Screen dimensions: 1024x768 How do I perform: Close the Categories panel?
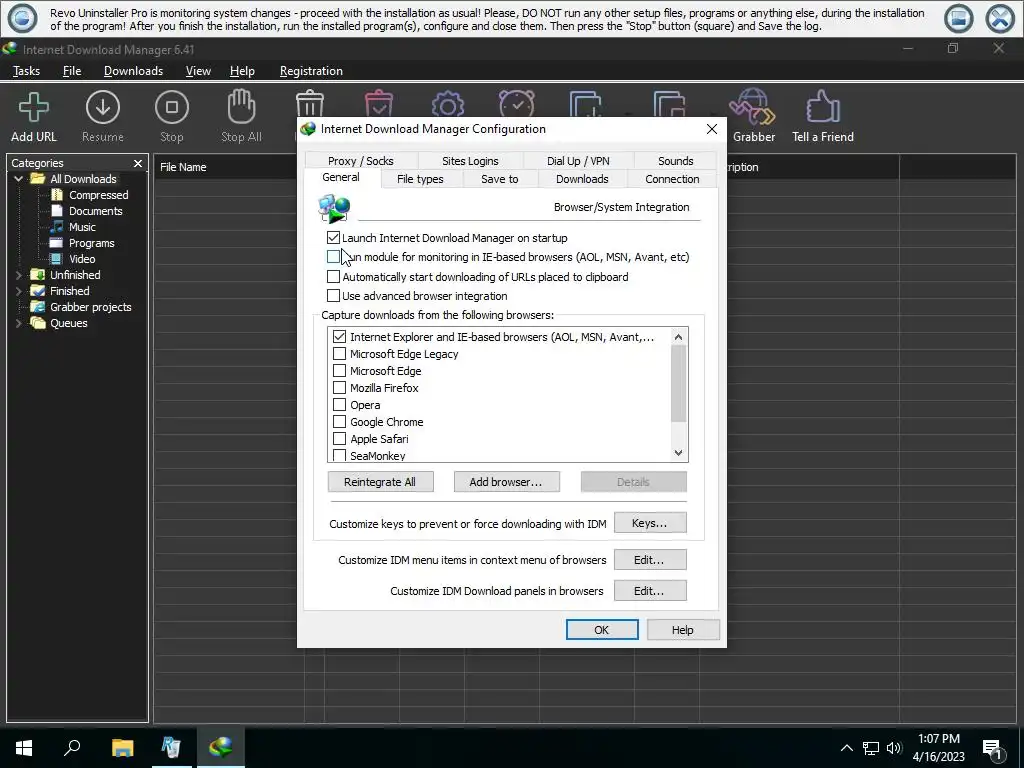138,163
